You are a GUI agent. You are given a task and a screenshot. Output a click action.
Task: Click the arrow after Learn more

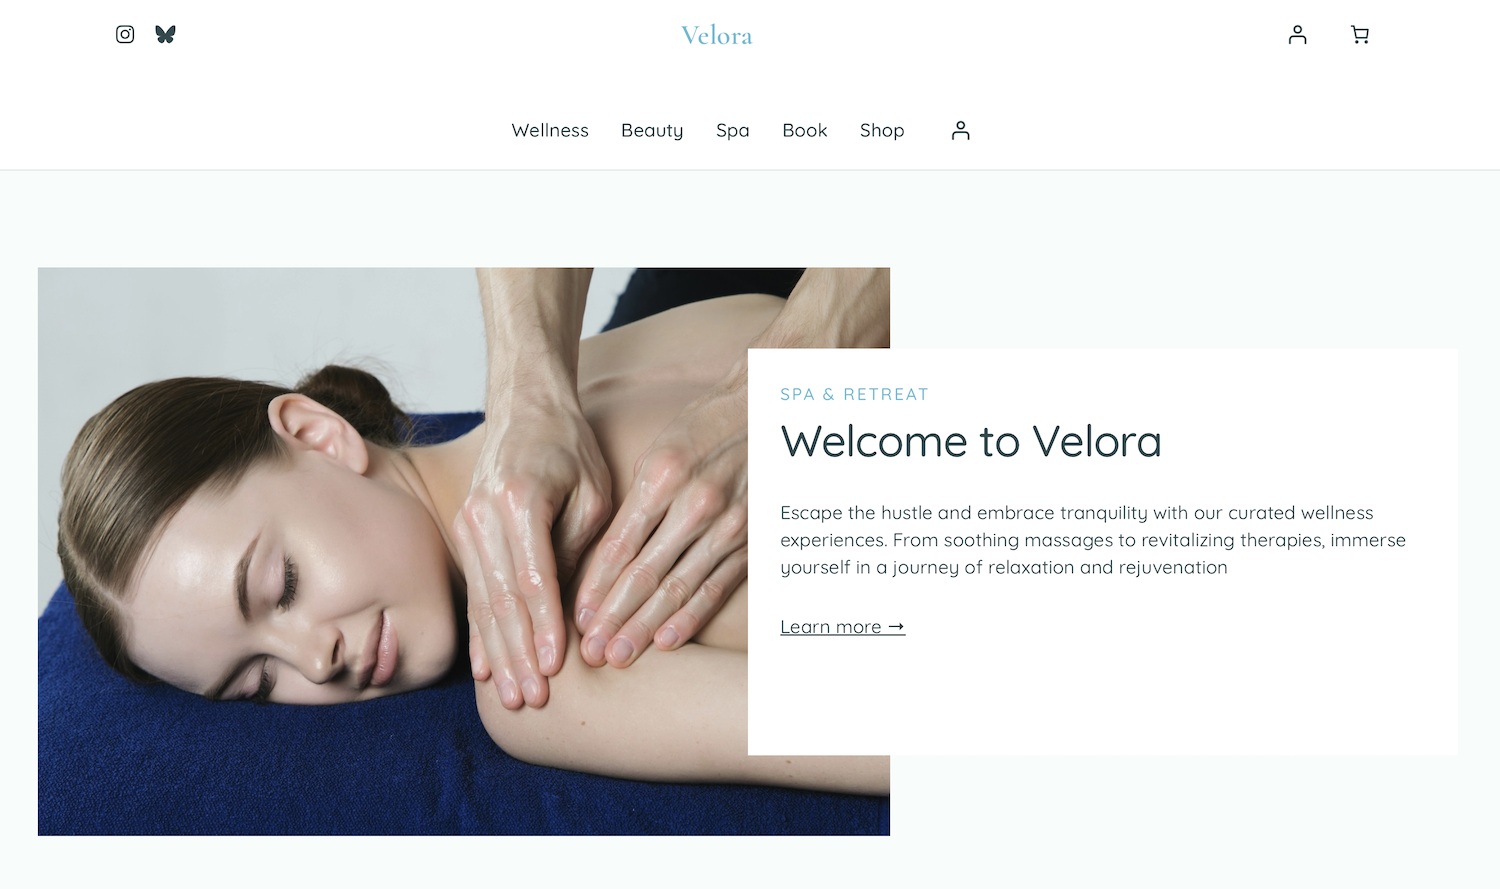pyautogui.click(x=896, y=627)
